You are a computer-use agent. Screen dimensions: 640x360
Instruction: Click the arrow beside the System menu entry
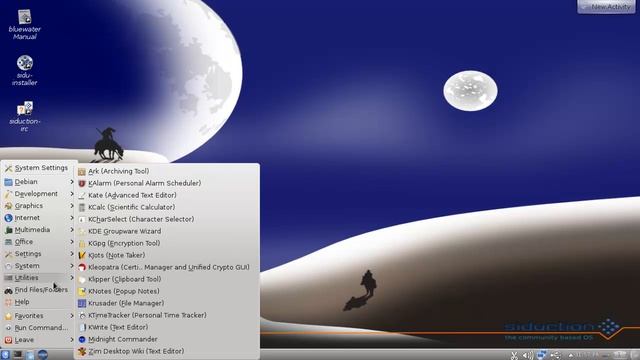tap(72, 266)
